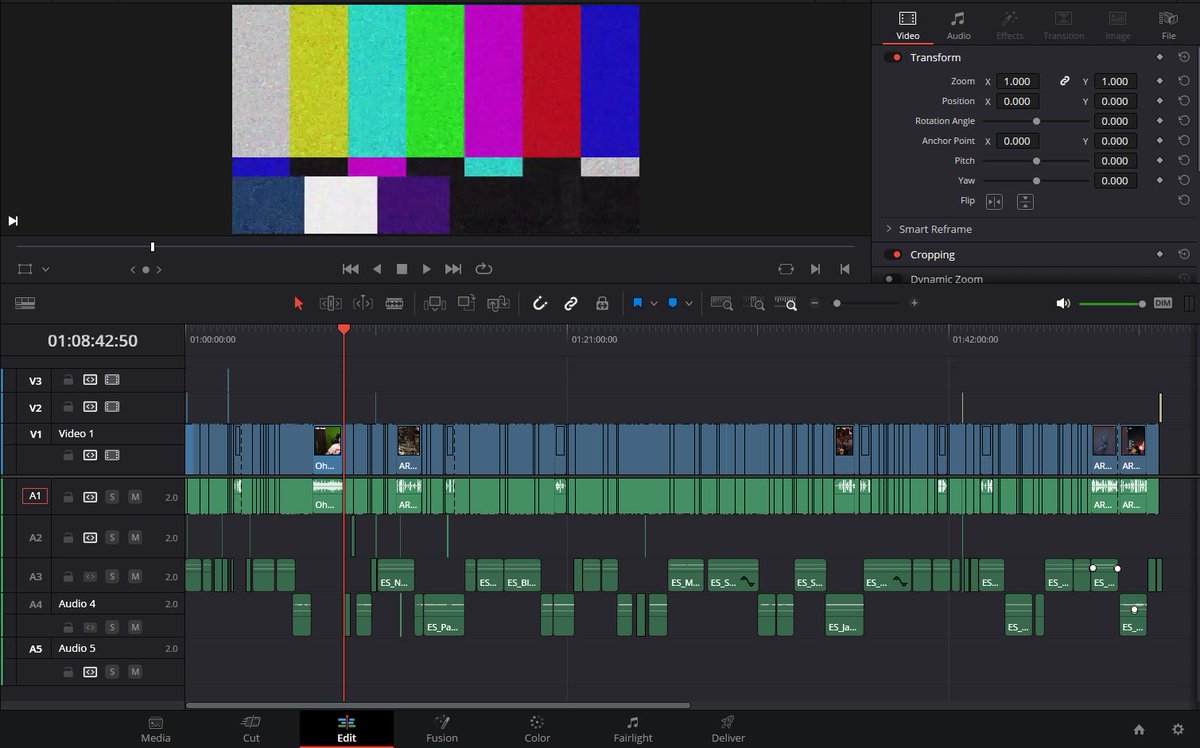Viewport: 1200px width, 748px height.
Task: Jump to the last frame
Action: [x=453, y=269]
